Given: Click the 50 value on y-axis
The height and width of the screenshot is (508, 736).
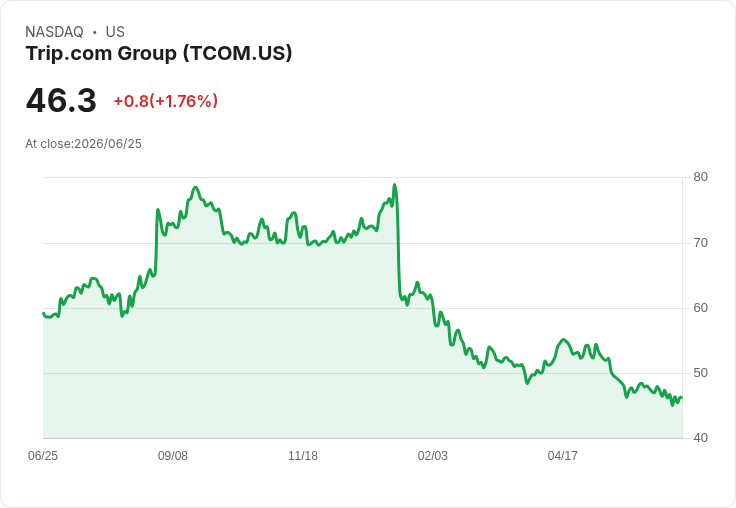Looking at the screenshot, I should pos(700,373).
